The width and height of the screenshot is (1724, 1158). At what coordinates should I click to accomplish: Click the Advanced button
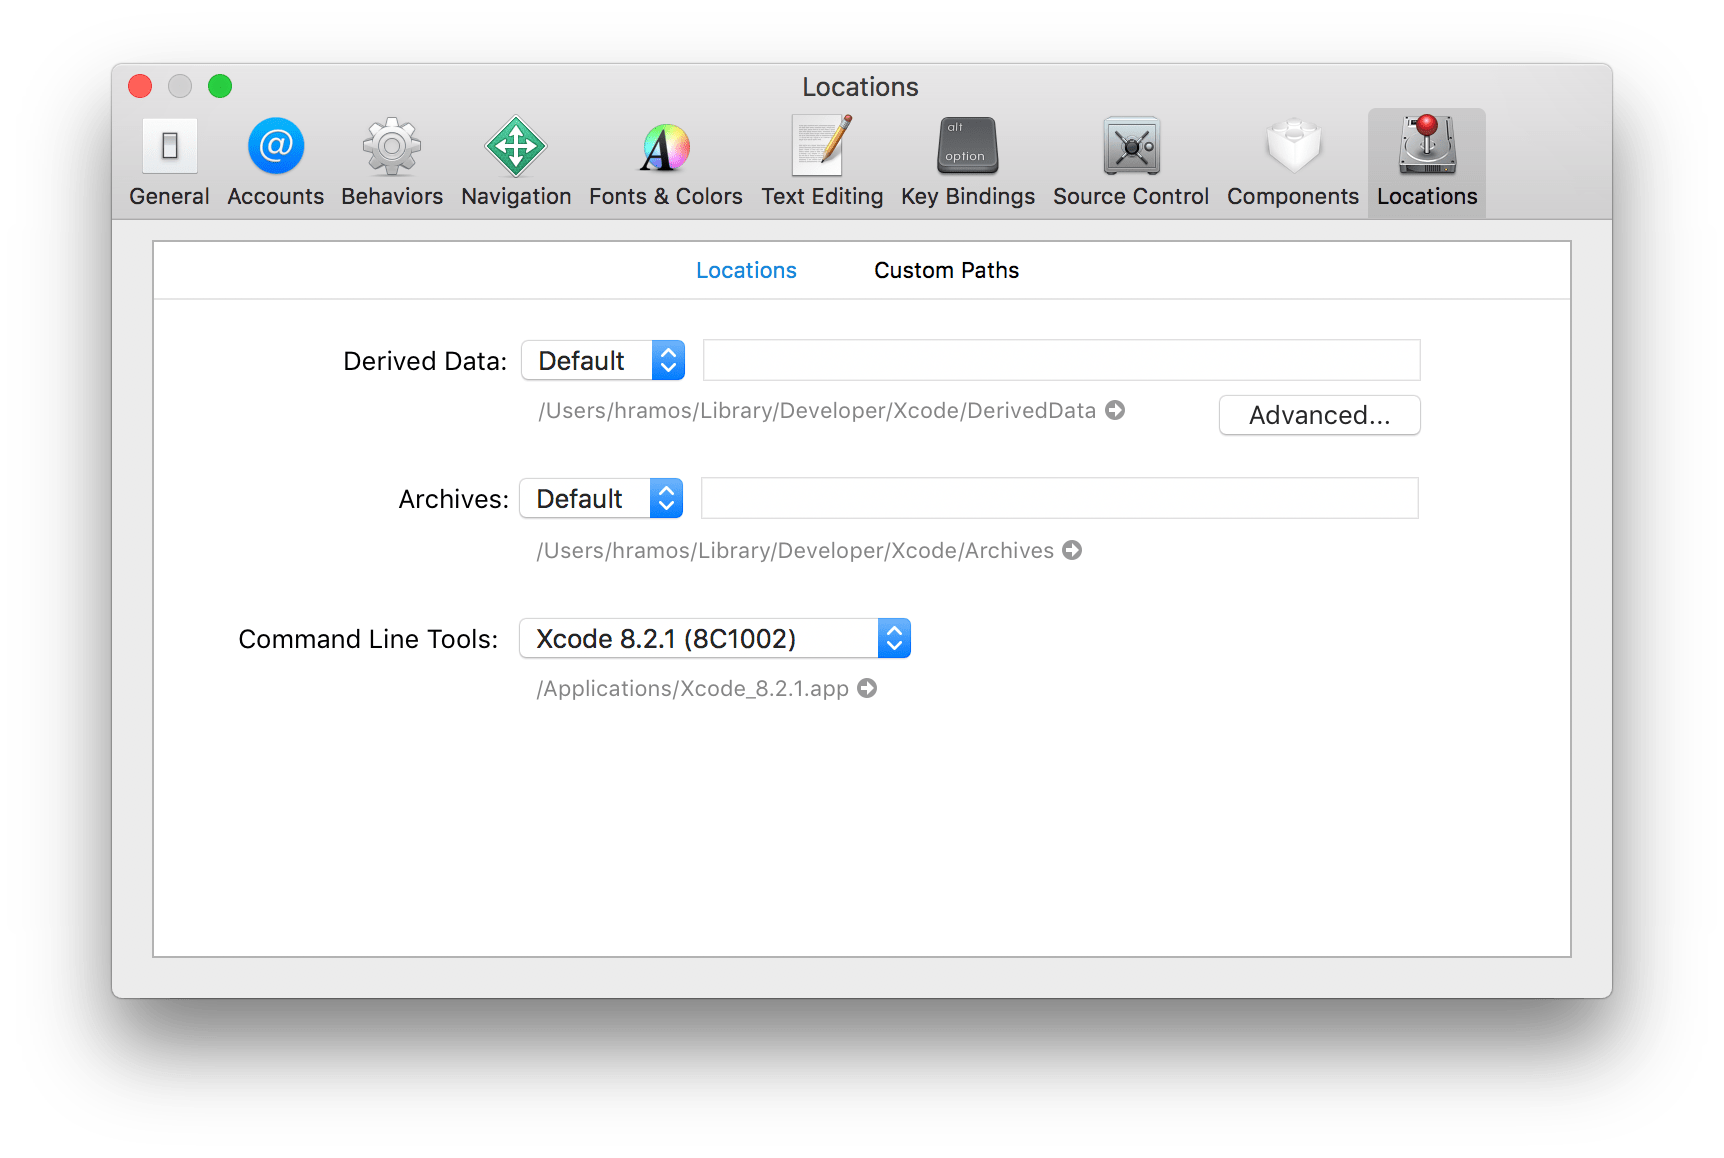pyautogui.click(x=1319, y=415)
